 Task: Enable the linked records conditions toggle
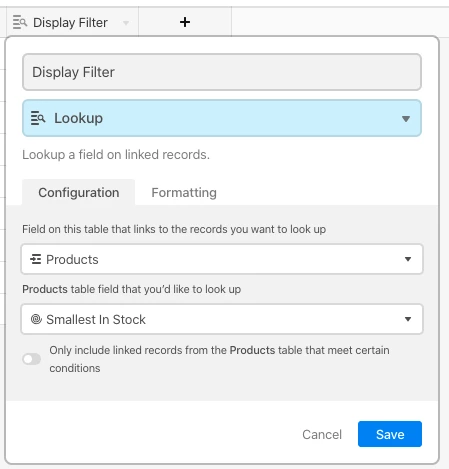click(32, 359)
